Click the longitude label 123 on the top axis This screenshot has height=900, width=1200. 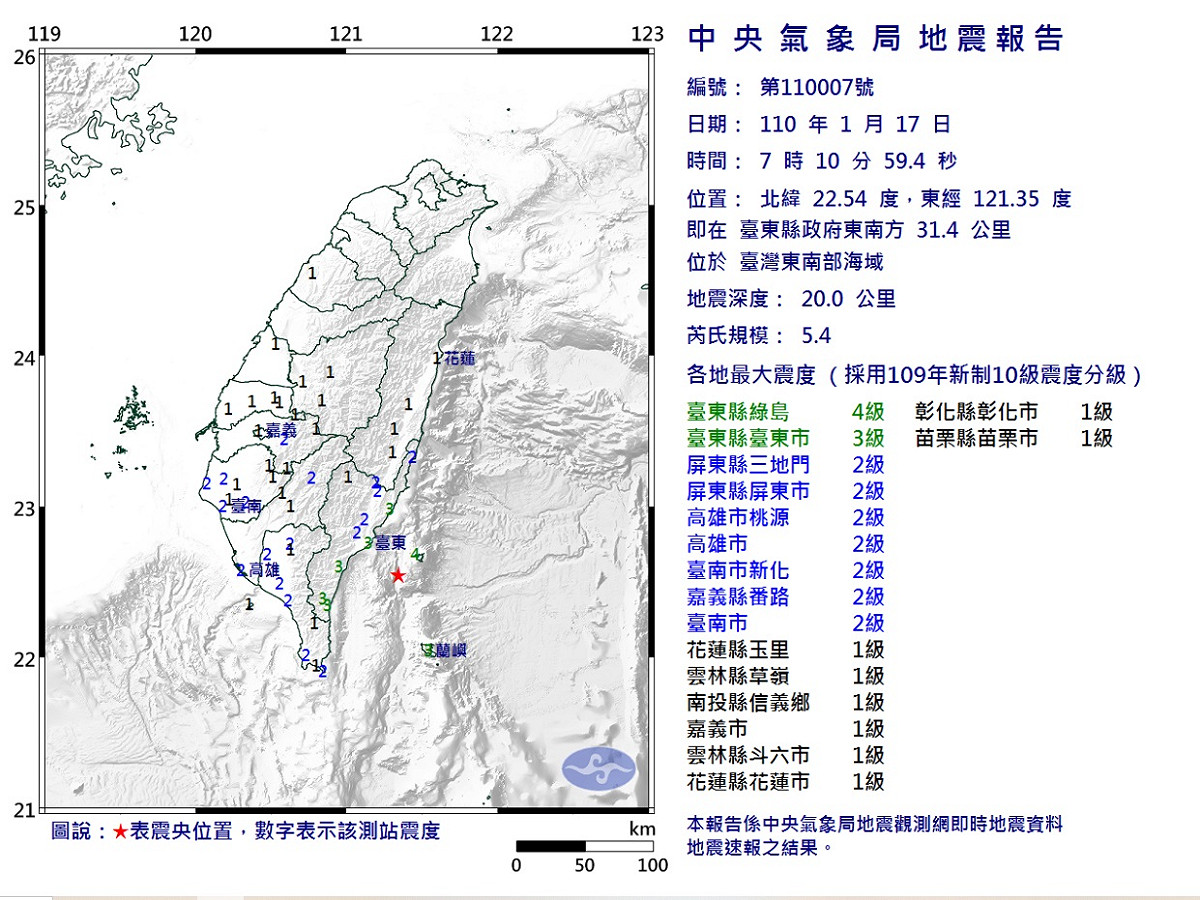648,33
